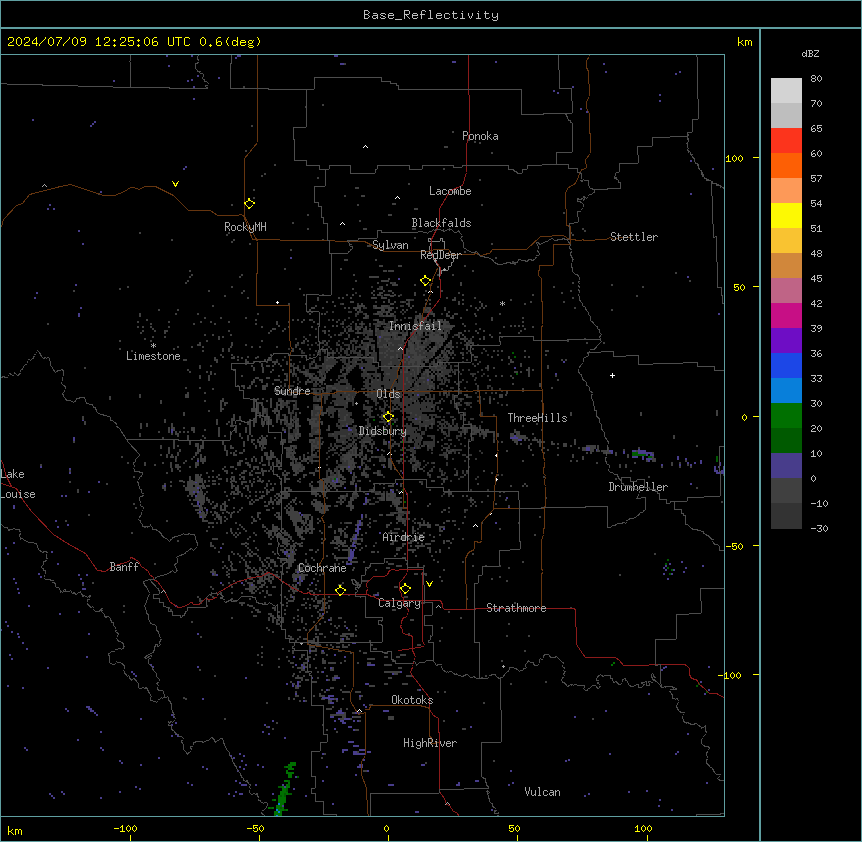The image size is (862, 842).
Task: Select the yellow diamond marker below the Cochrane label
Action: [341, 590]
